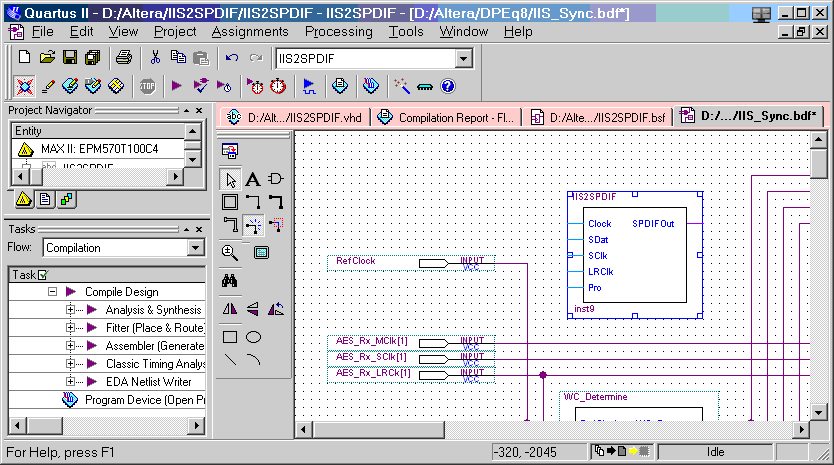The image size is (834, 465).
Task: Close the Project Navigator panel
Action: tap(199, 111)
